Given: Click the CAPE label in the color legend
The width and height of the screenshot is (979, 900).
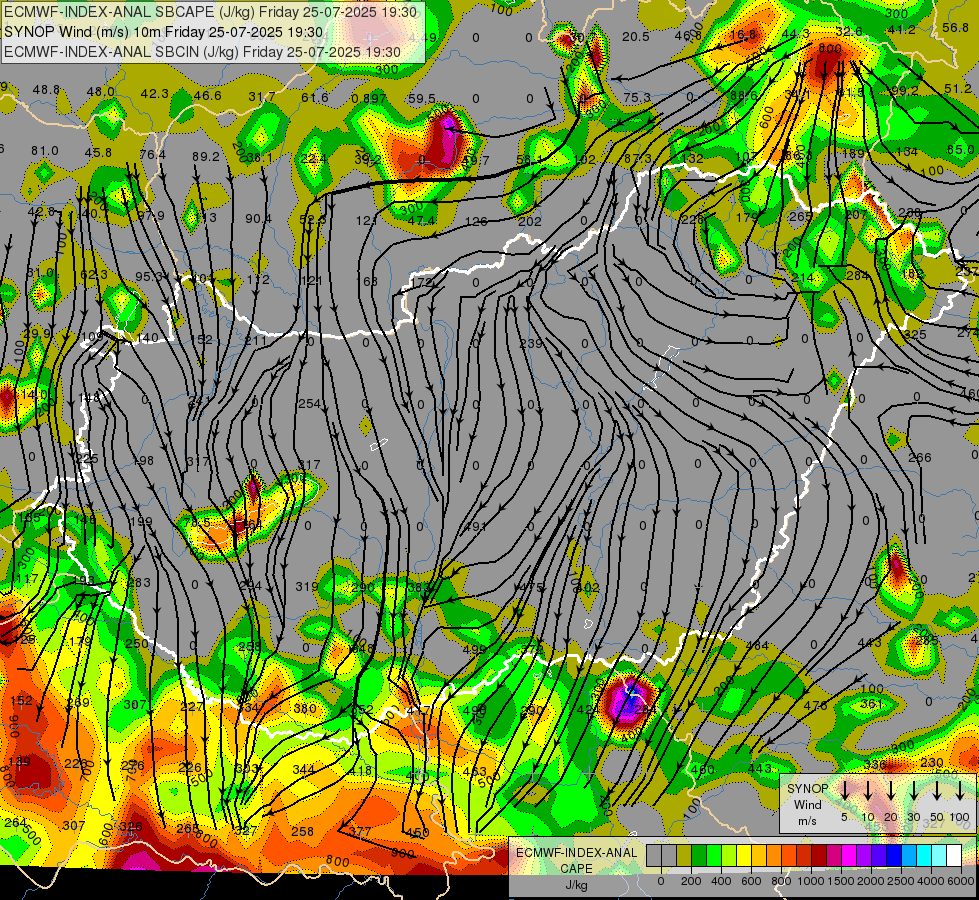Looking at the screenshot, I should [x=576, y=869].
